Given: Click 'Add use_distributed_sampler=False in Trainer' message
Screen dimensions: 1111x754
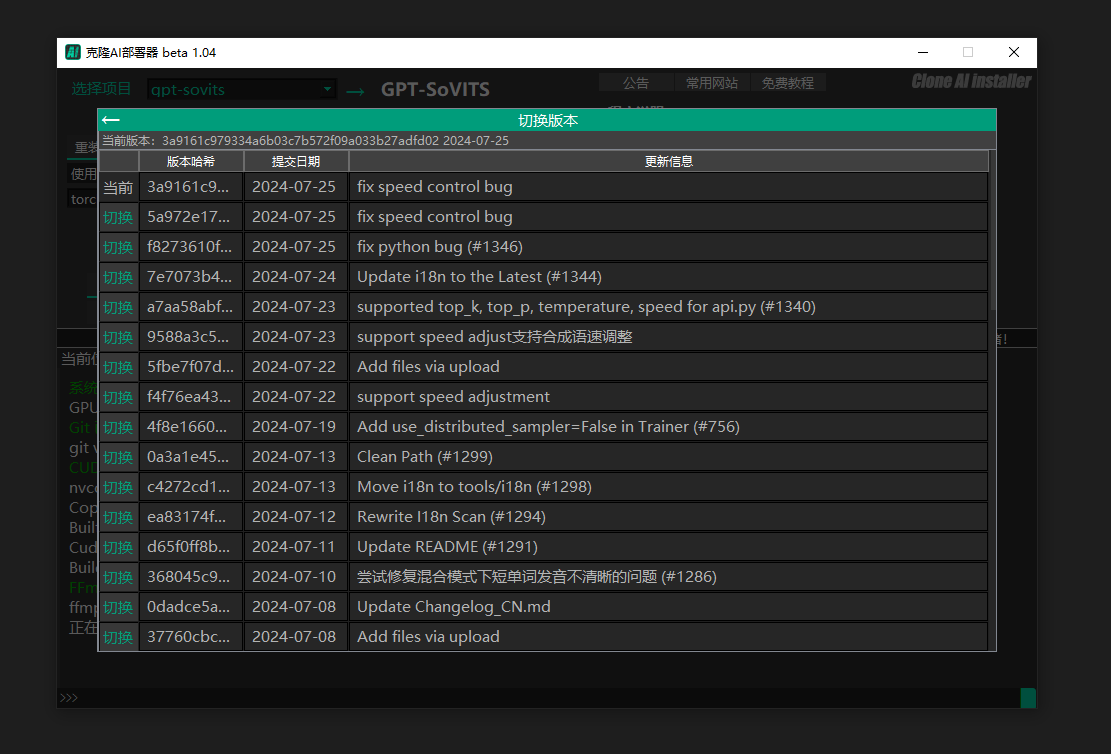Looking at the screenshot, I should pyautogui.click(x=548, y=427).
